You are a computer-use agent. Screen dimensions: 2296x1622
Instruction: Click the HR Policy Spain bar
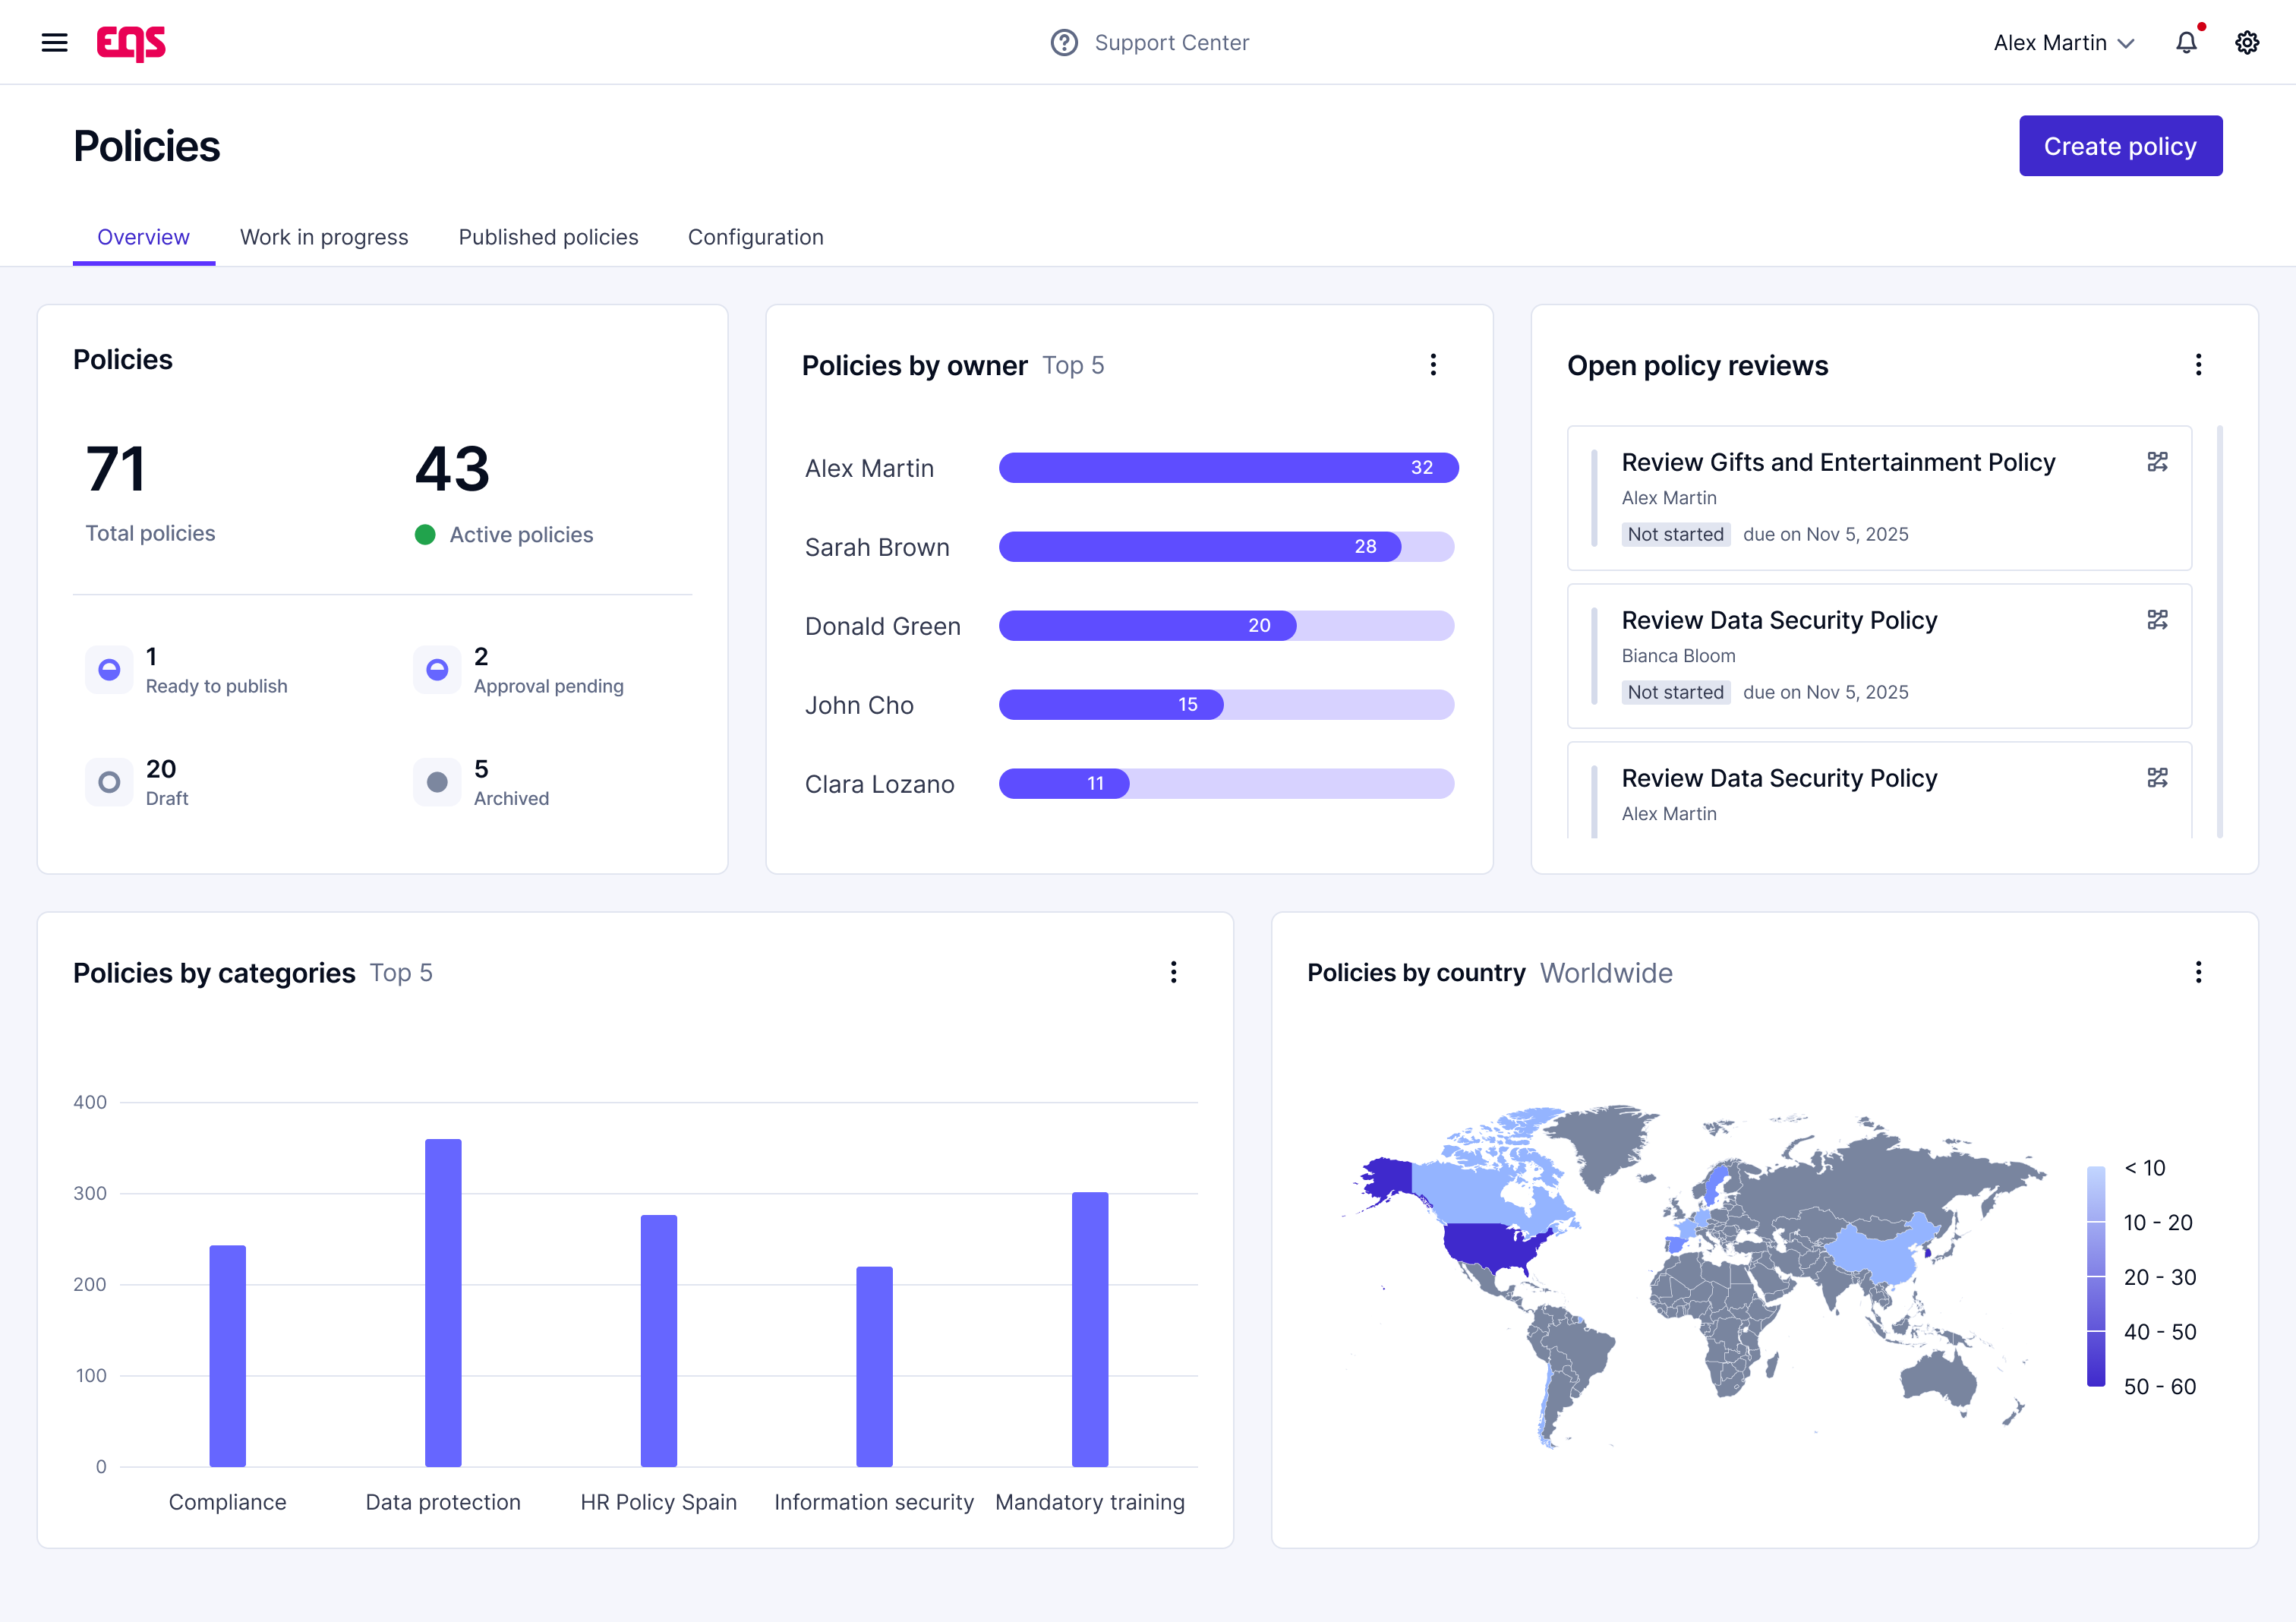659,1340
